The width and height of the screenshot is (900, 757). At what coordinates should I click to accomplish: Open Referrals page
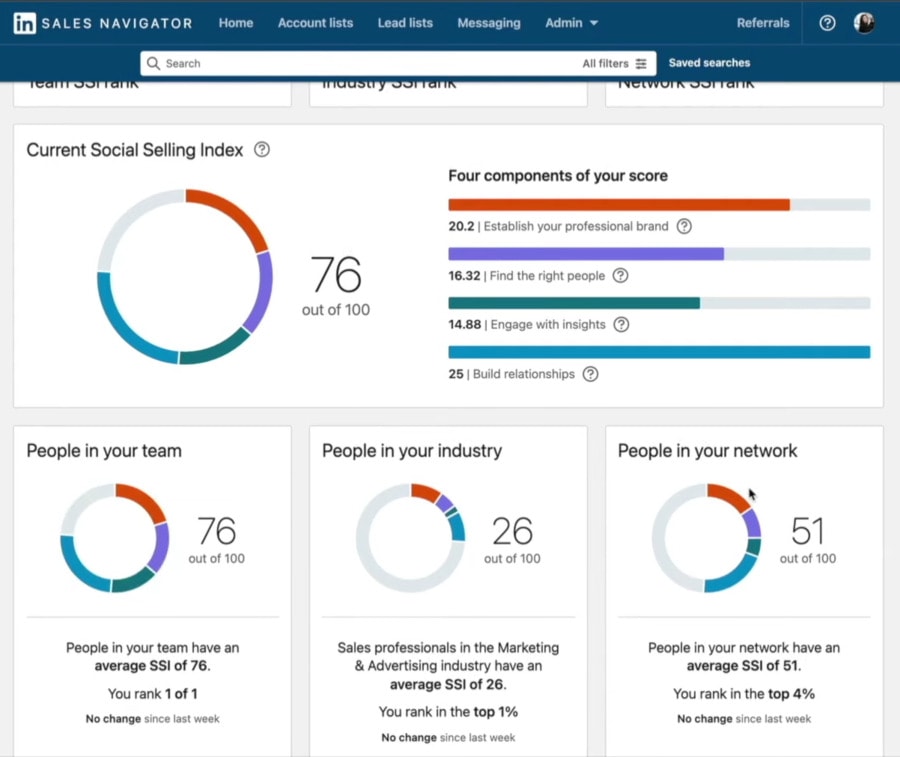coord(763,23)
